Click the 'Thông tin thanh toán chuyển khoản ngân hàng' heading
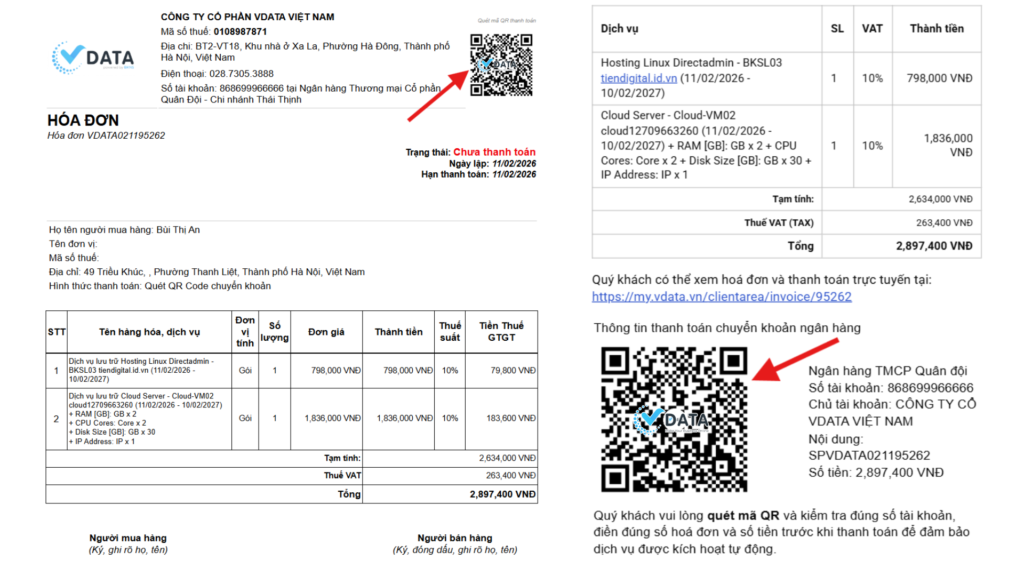The width and height of the screenshot is (1024, 576). point(727,327)
